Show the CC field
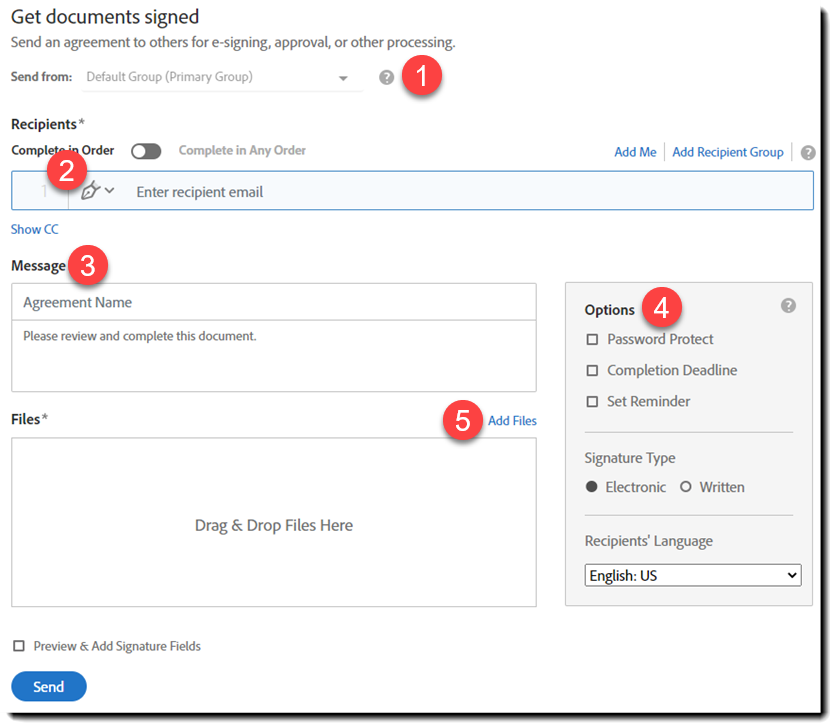The image size is (830, 725). pyautogui.click(x=34, y=229)
